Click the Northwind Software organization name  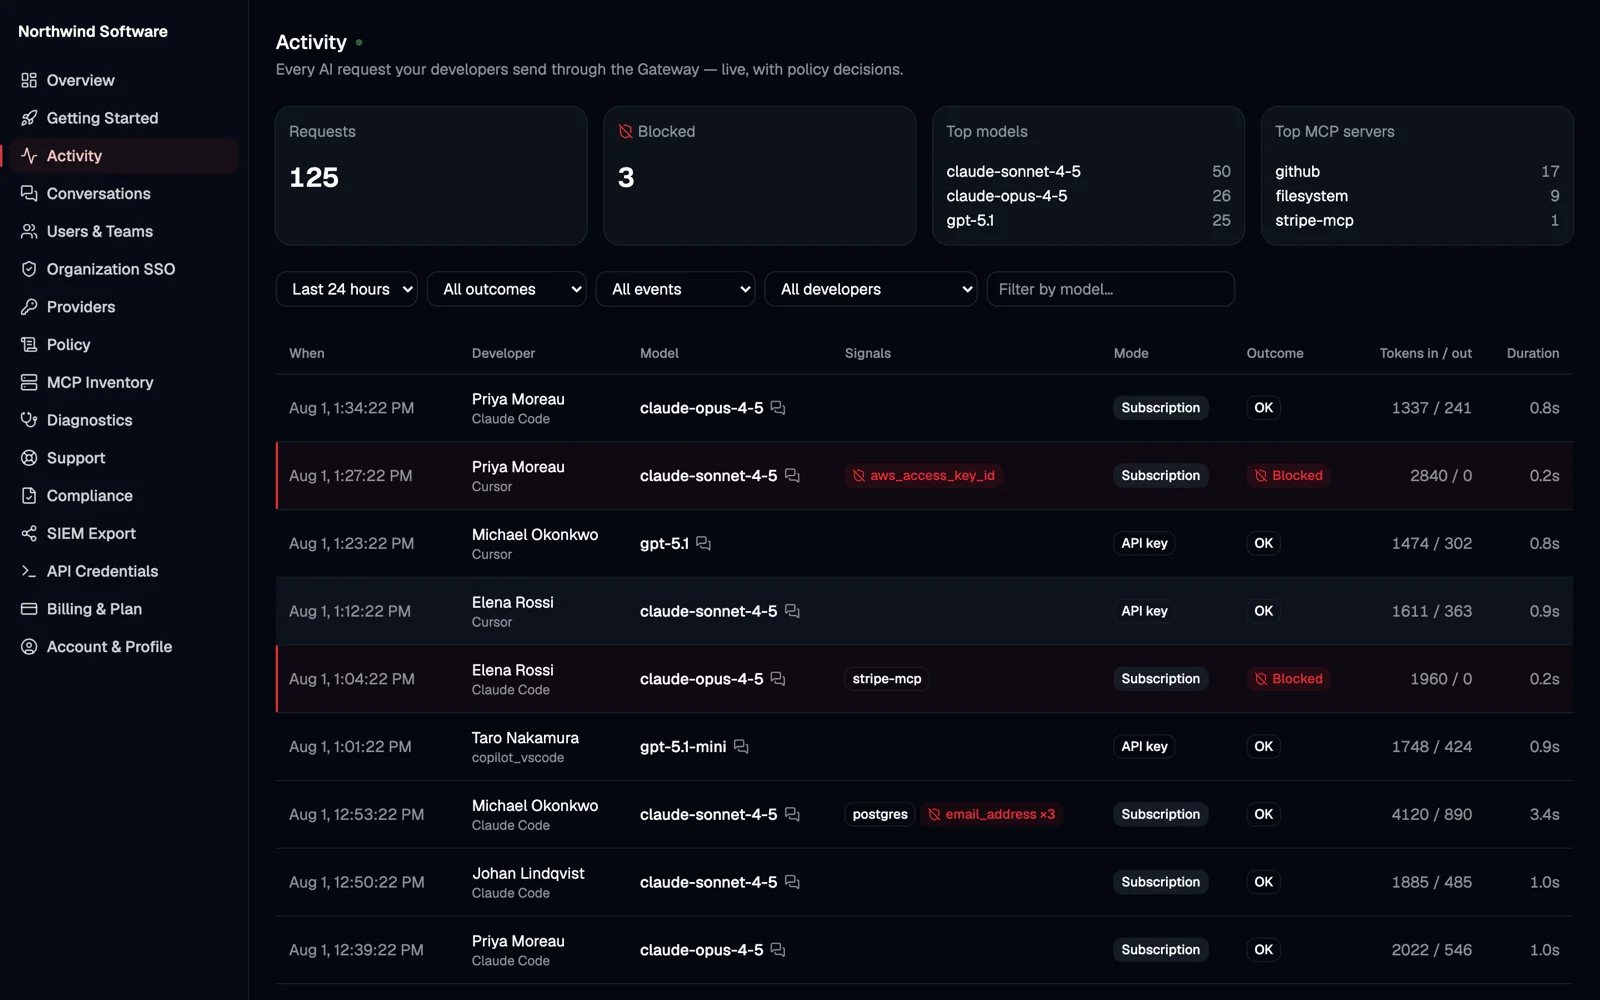tap(93, 31)
